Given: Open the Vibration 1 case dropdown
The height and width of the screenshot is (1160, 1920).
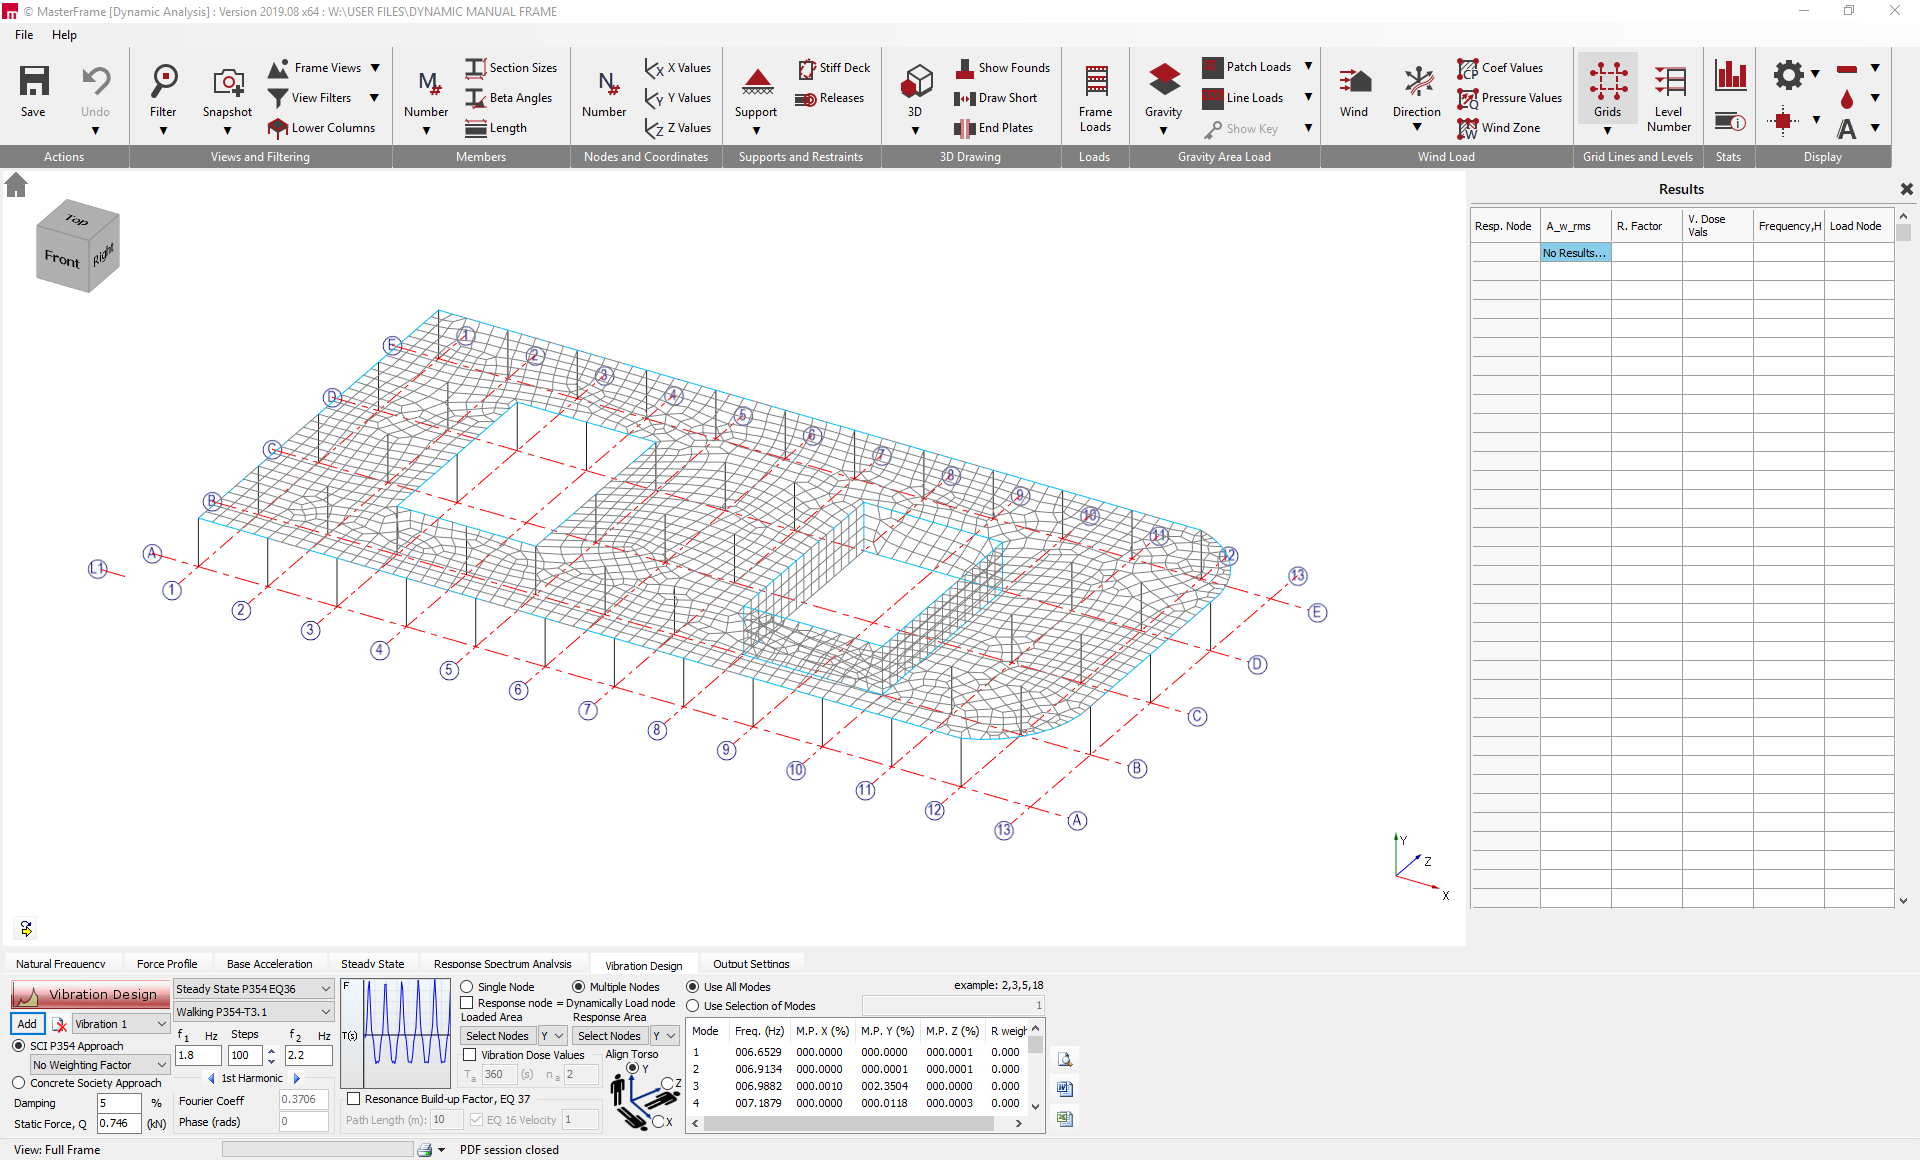Looking at the screenshot, I should (x=120, y=1024).
